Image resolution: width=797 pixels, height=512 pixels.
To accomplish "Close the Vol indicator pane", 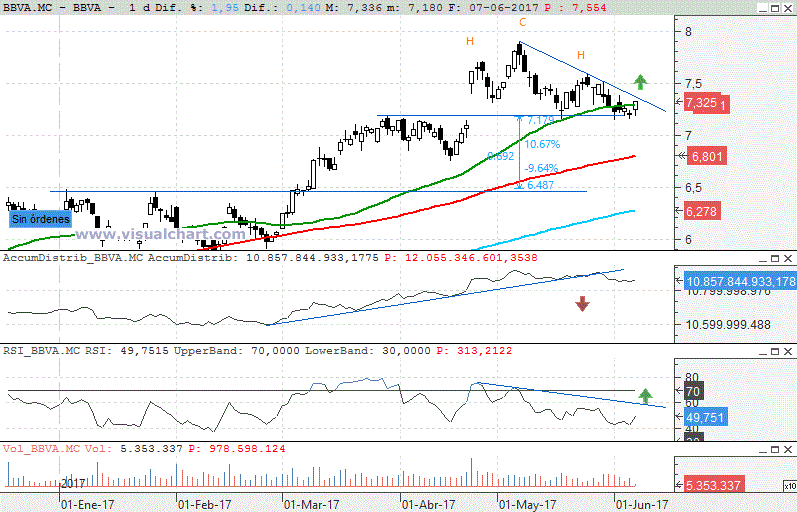I will pos(788,449).
